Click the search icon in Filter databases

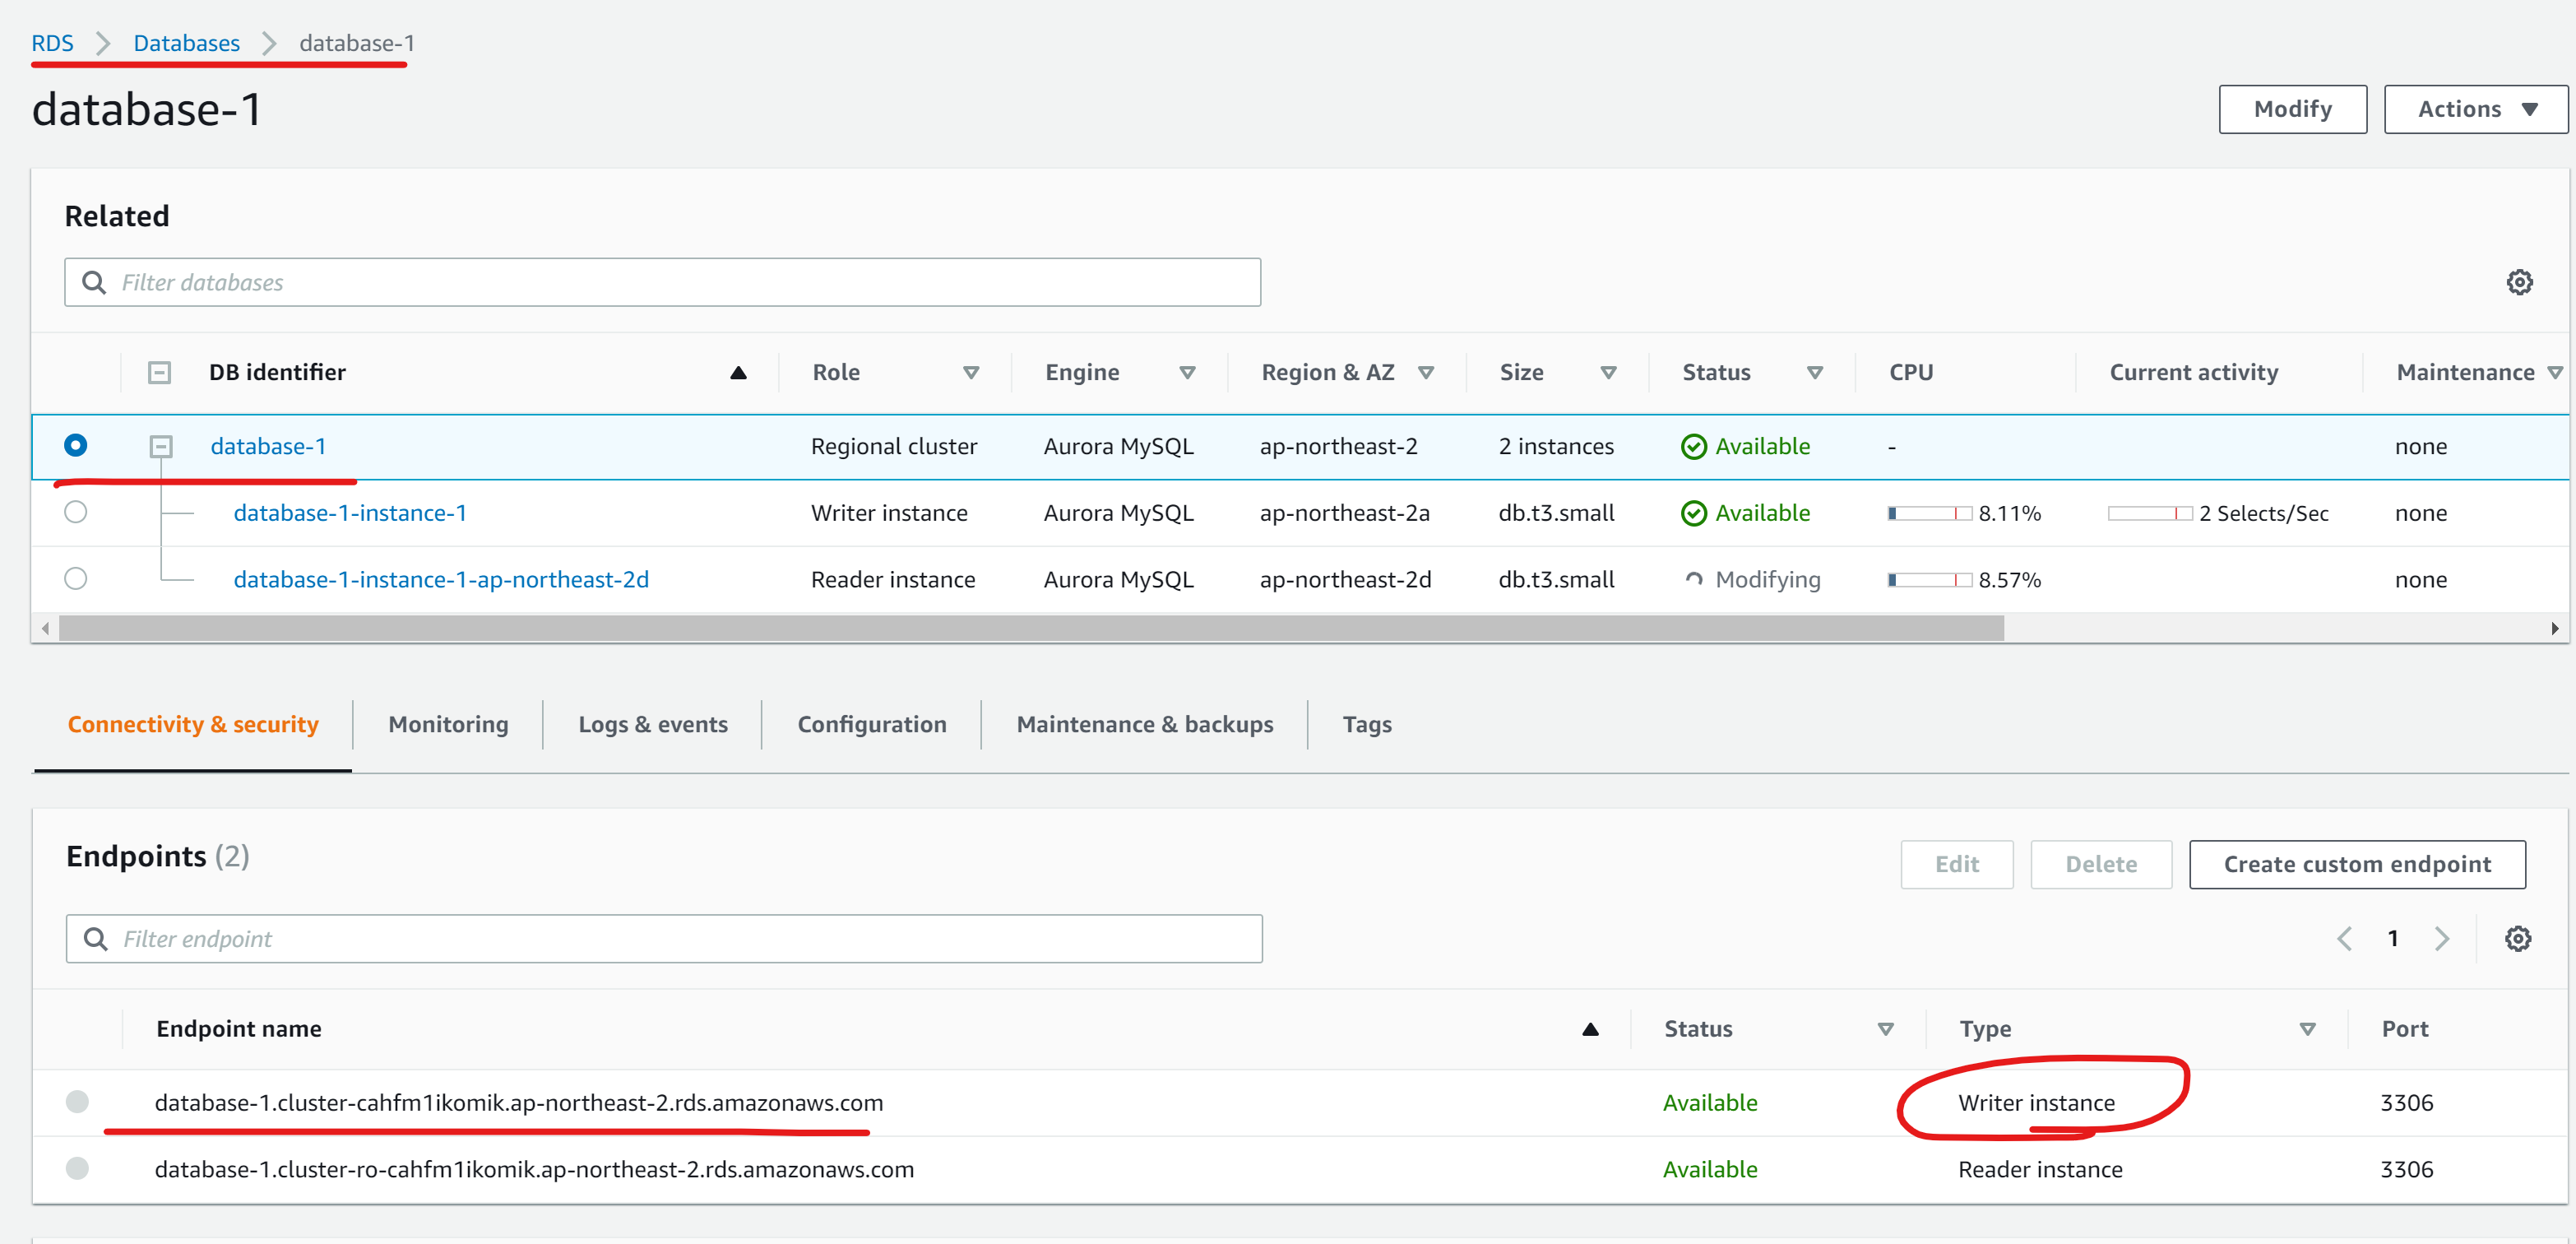tap(94, 282)
